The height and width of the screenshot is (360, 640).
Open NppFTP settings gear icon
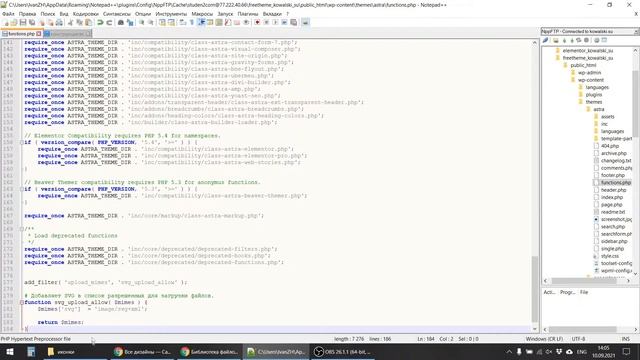coord(596,40)
